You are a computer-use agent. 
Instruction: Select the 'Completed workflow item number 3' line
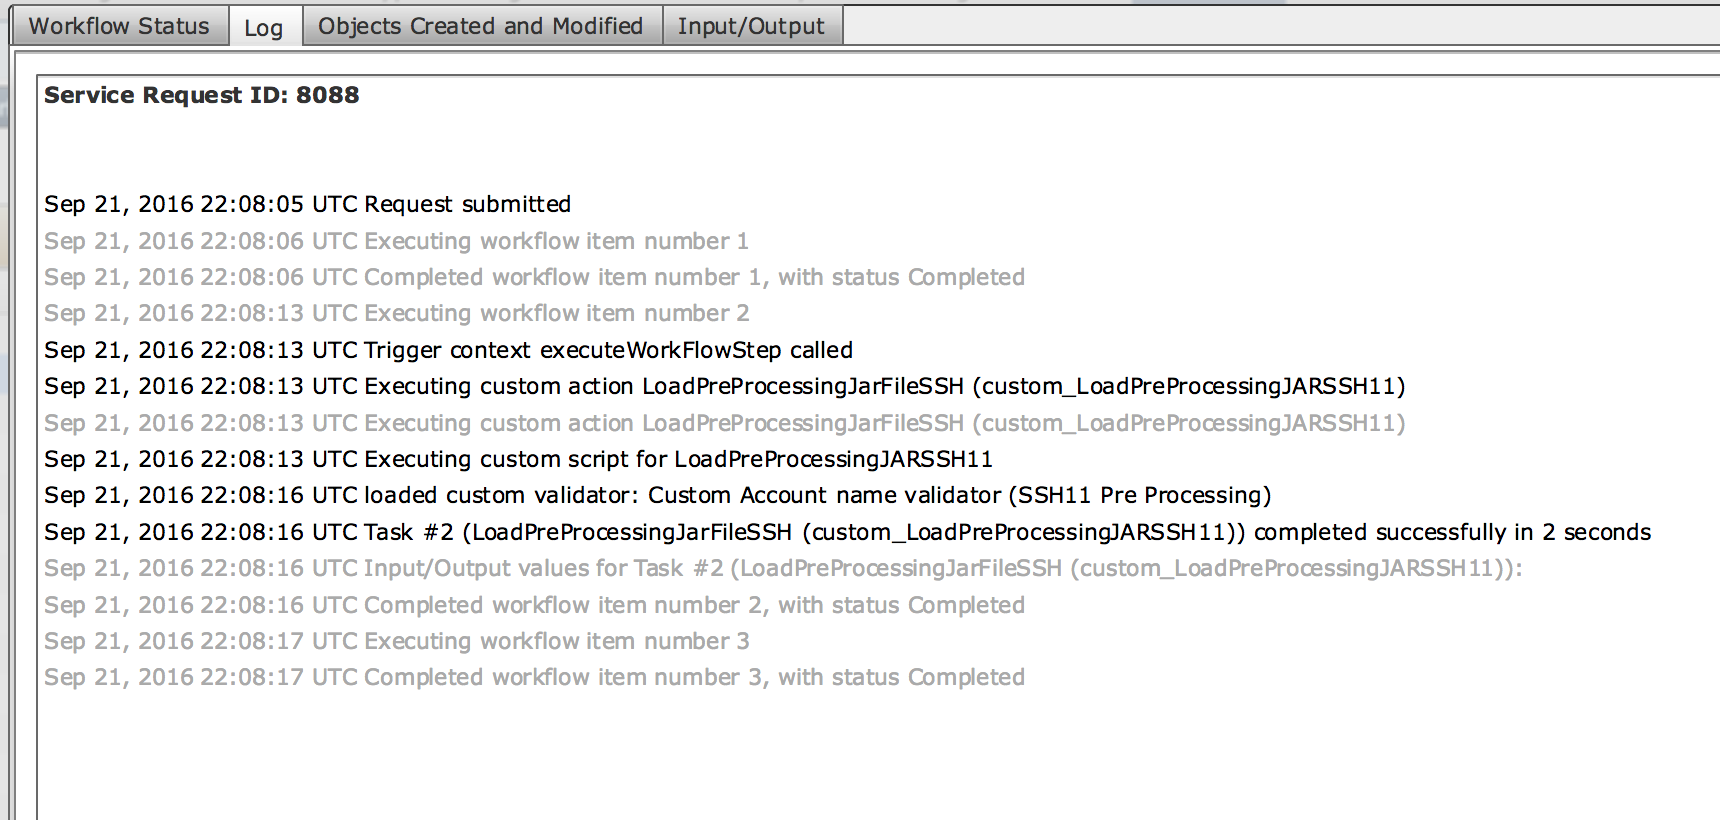534,677
